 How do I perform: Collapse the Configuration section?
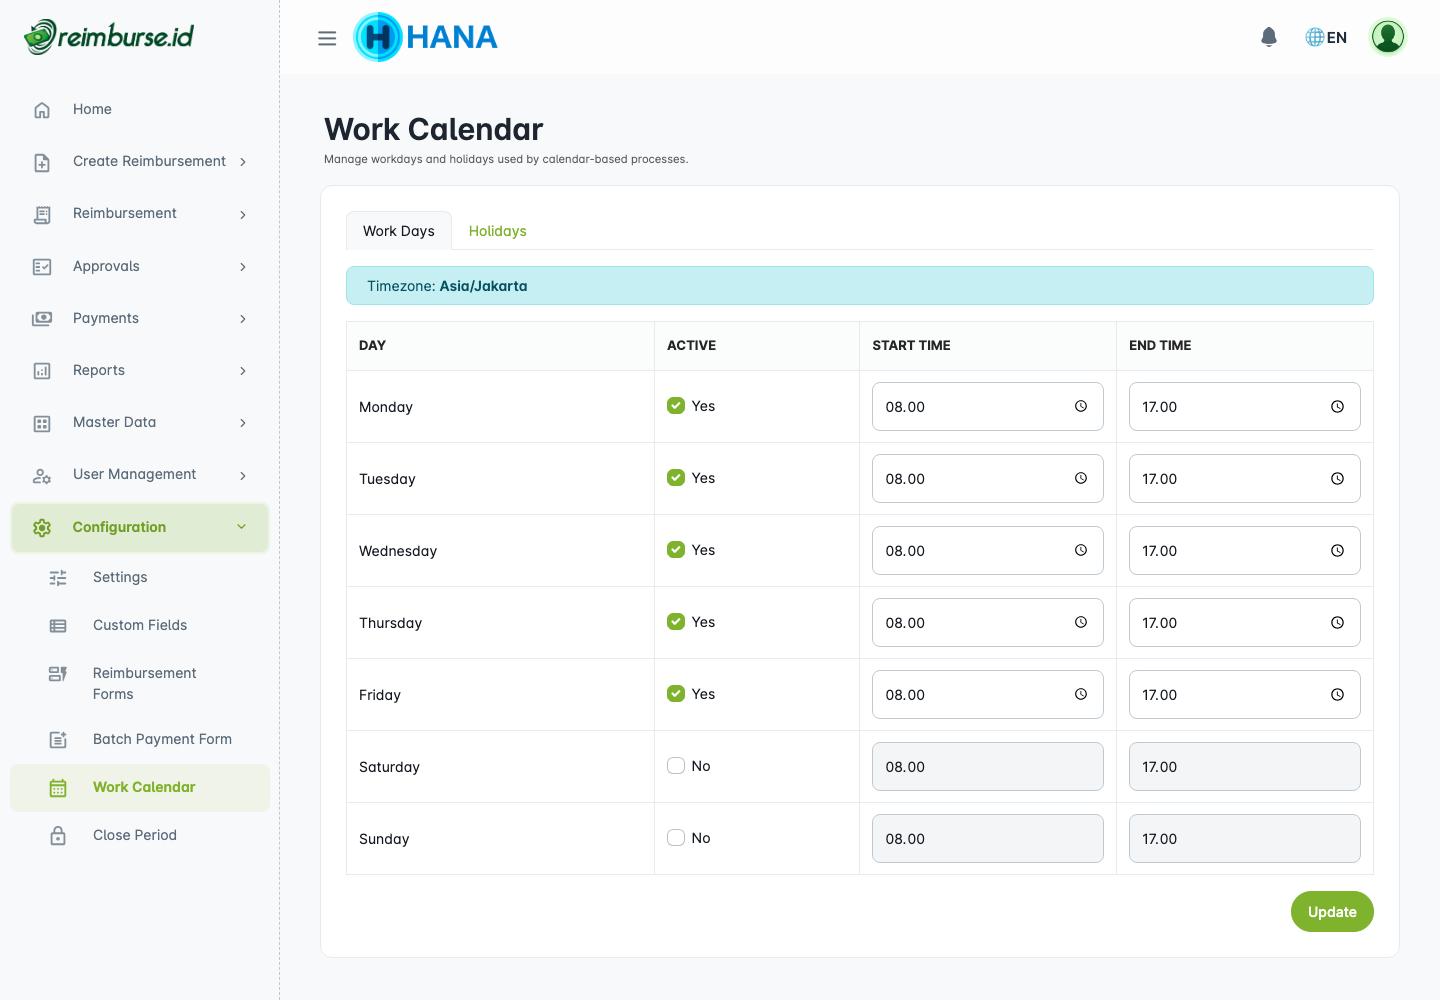tap(140, 527)
